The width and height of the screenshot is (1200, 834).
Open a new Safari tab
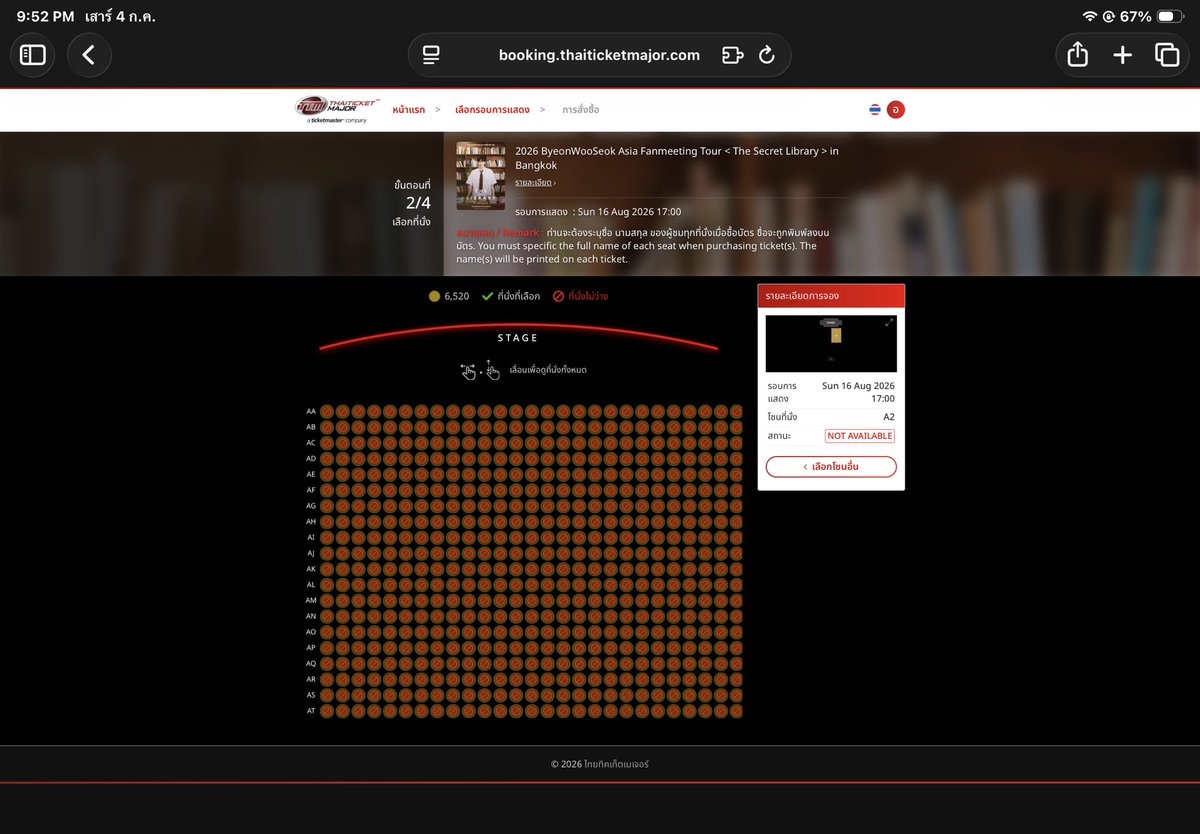[x=1122, y=55]
